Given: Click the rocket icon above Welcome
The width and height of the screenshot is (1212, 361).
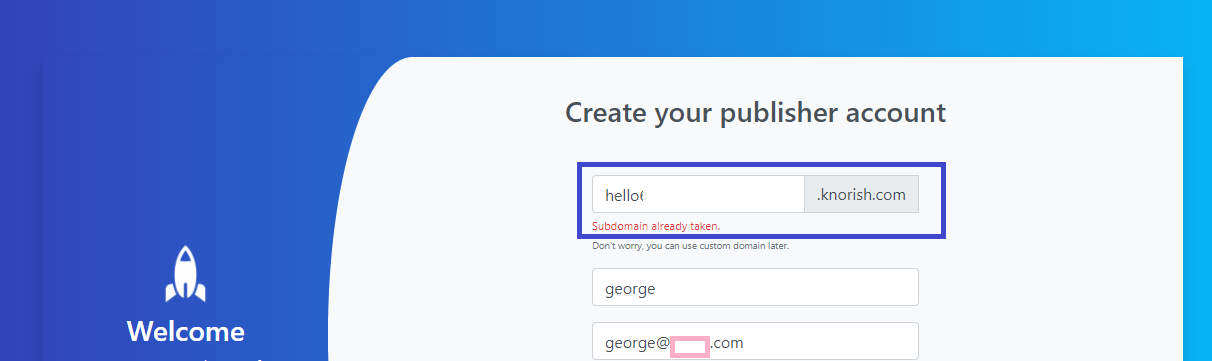Looking at the screenshot, I should coord(185,274).
